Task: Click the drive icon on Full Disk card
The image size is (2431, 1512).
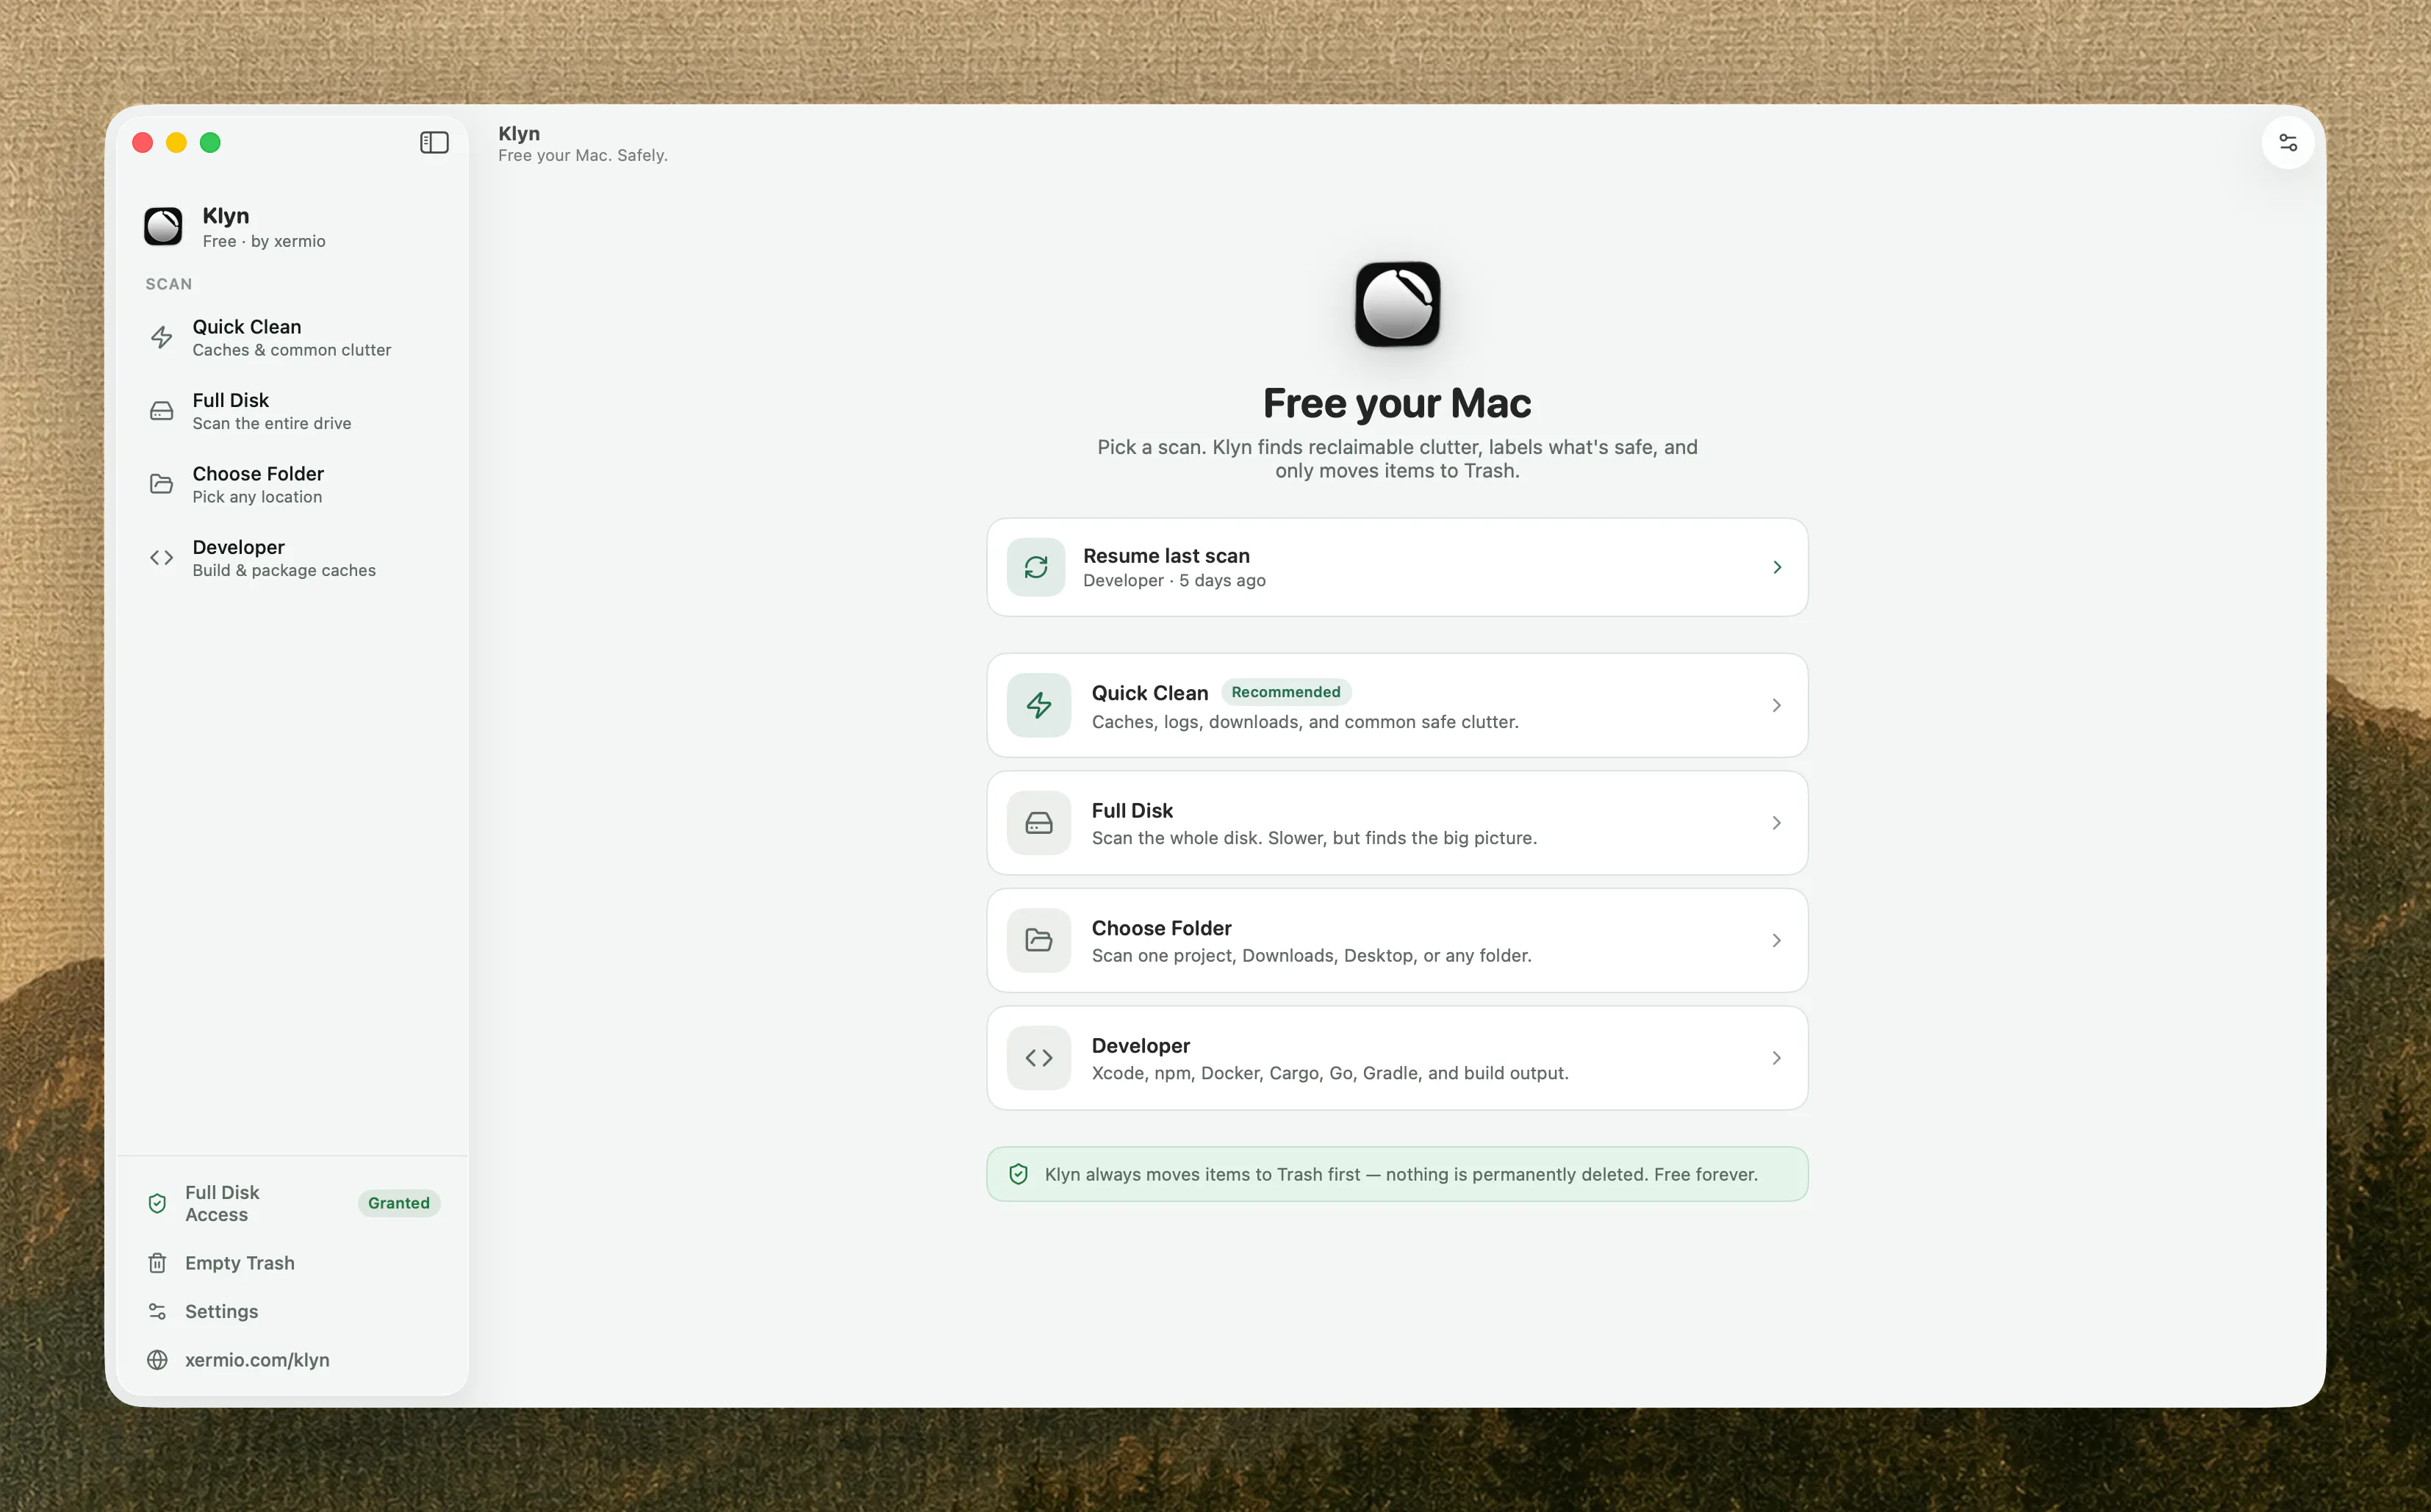Action: point(1039,823)
